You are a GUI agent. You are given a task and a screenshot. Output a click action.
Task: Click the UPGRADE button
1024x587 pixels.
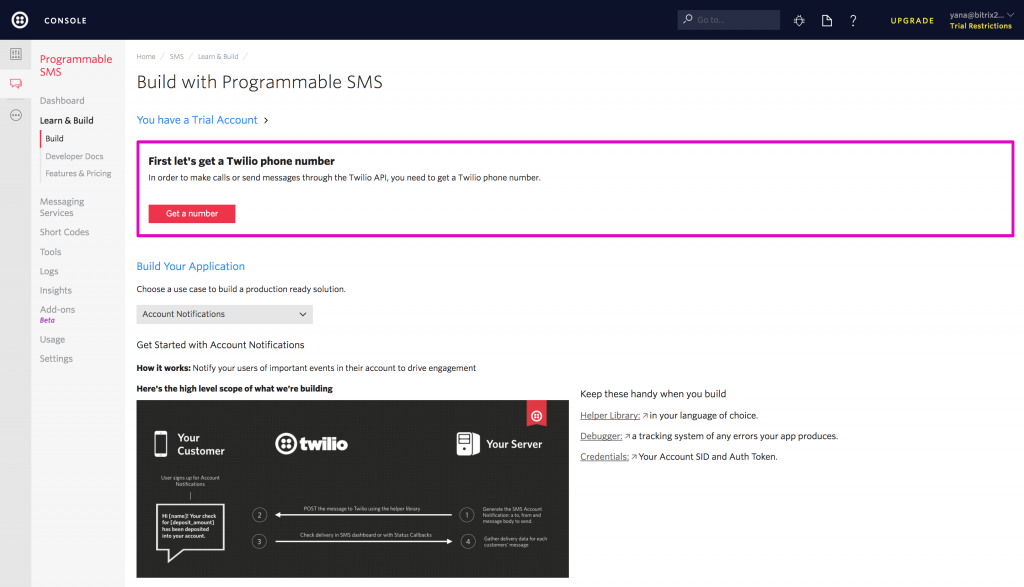(912, 21)
